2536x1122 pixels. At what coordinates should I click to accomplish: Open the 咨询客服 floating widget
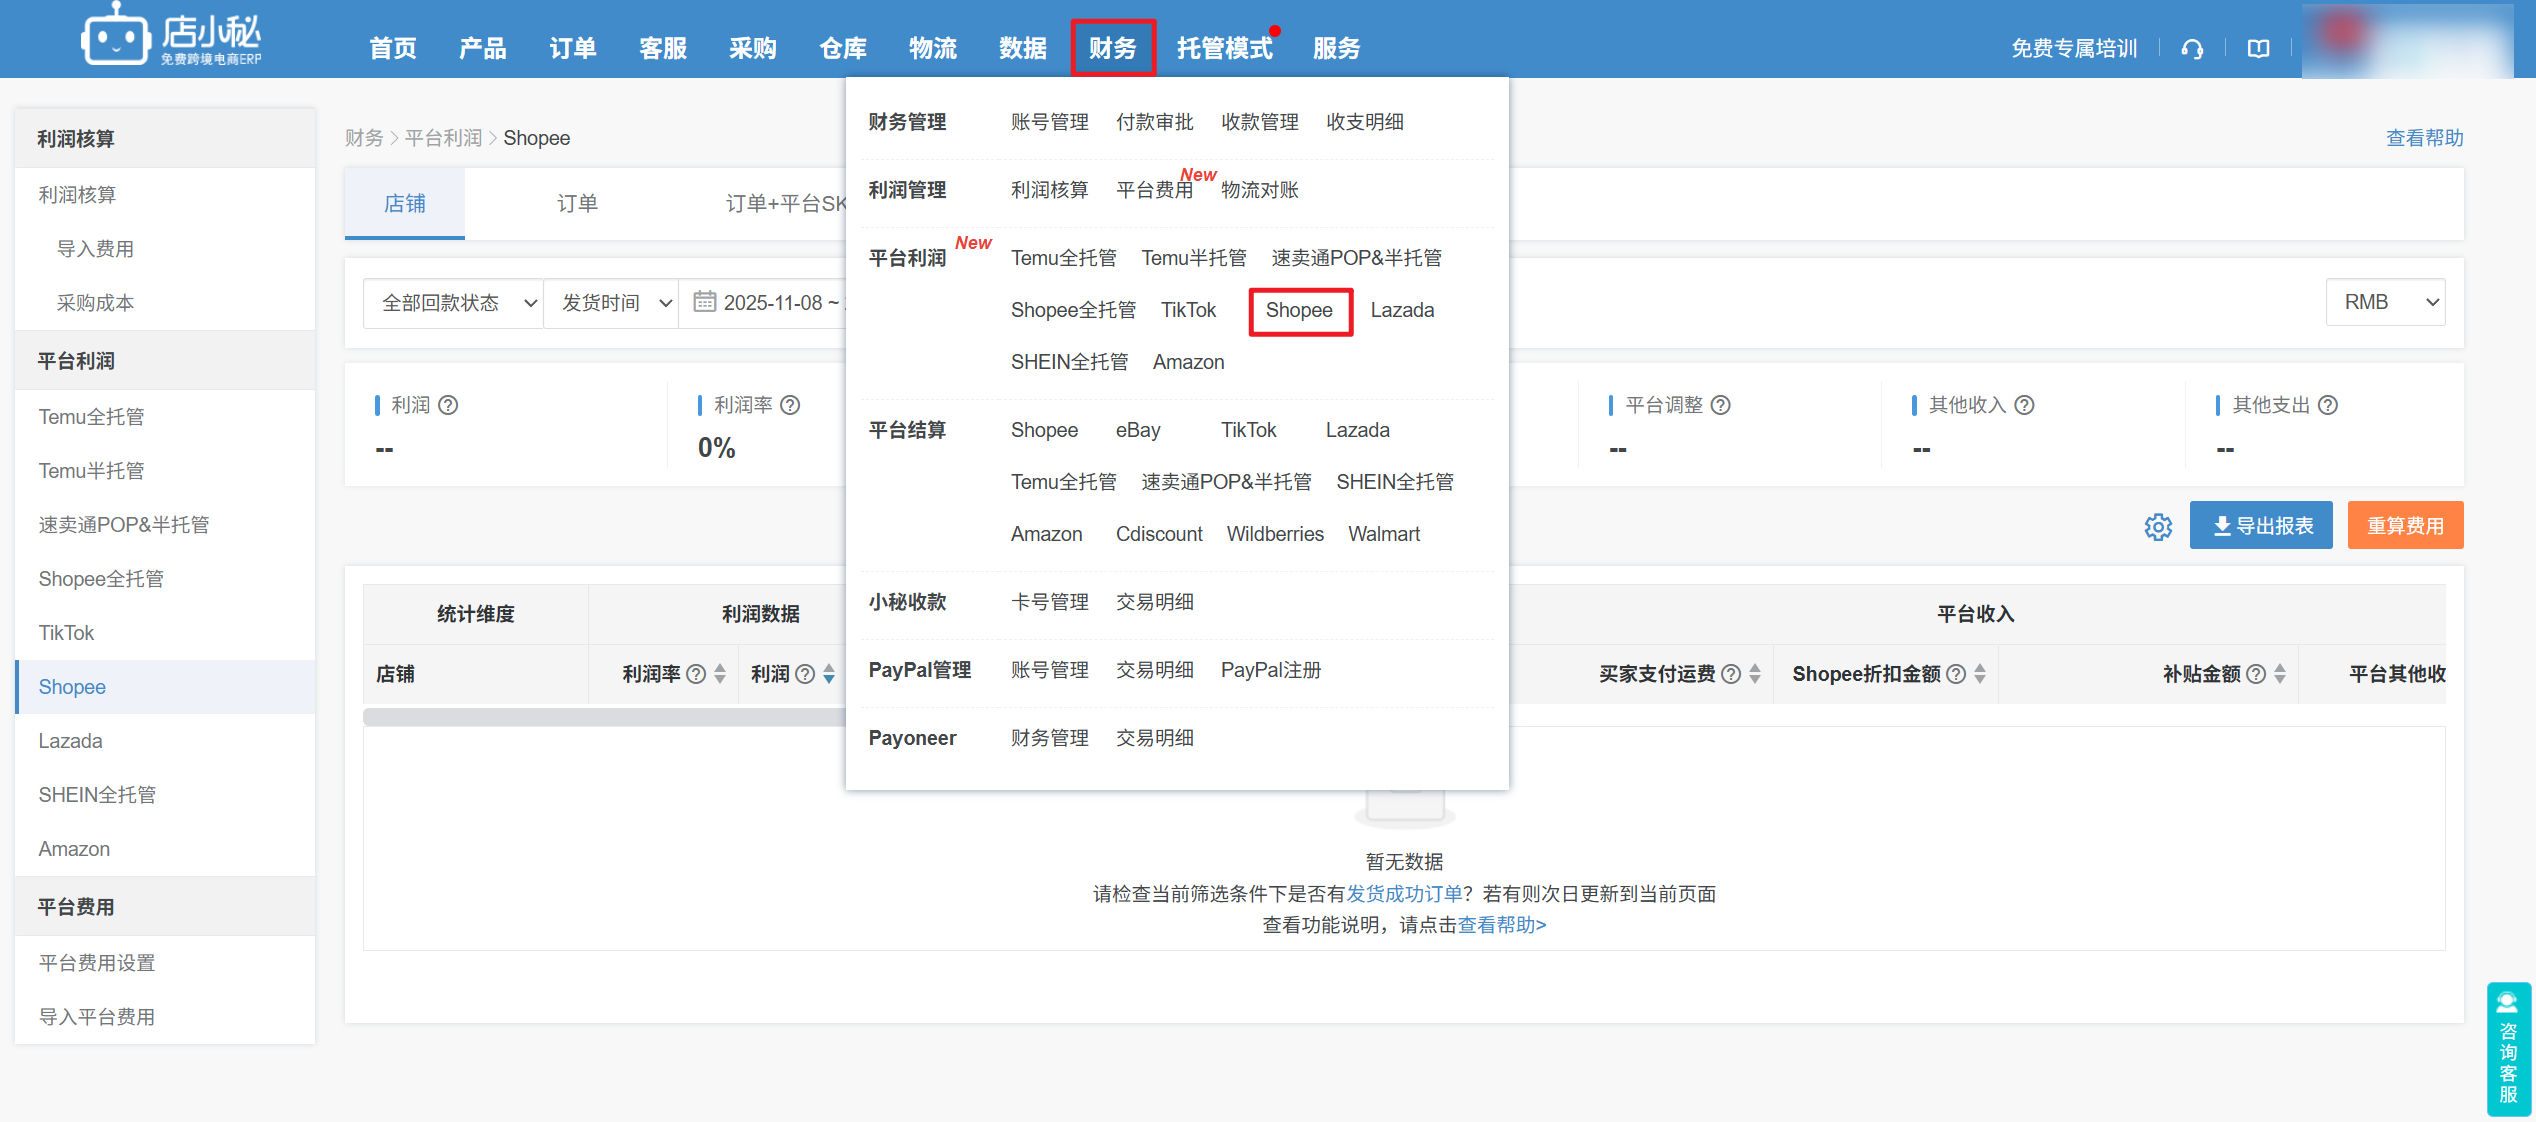[2508, 1048]
